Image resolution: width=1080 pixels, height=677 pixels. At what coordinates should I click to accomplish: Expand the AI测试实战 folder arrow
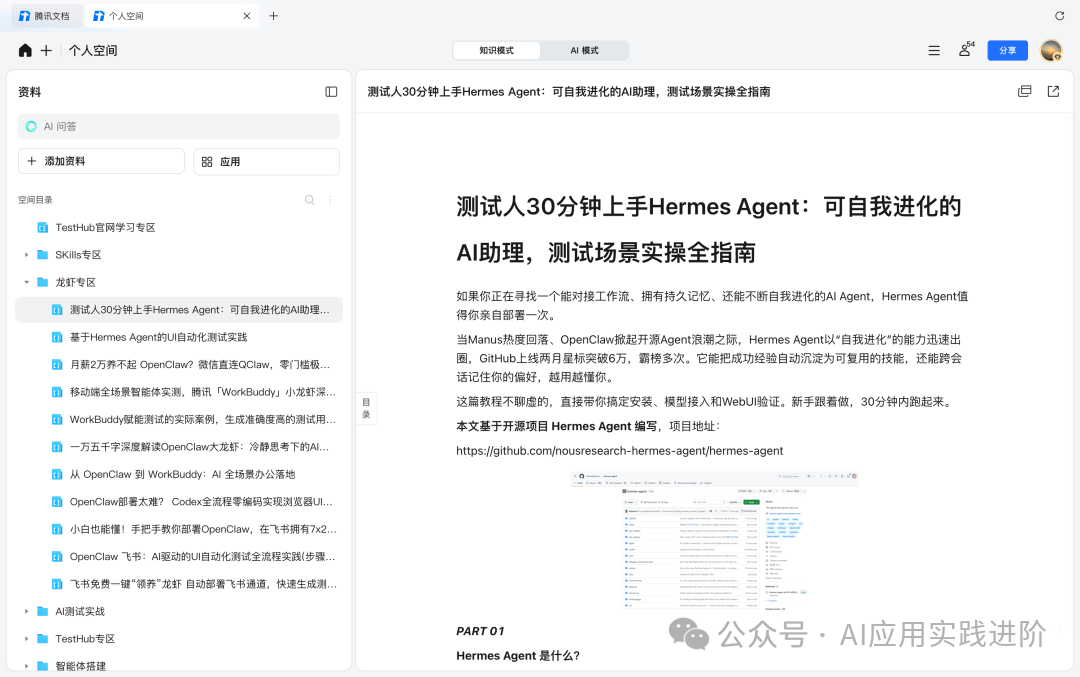pyautogui.click(x=26, y=612)
